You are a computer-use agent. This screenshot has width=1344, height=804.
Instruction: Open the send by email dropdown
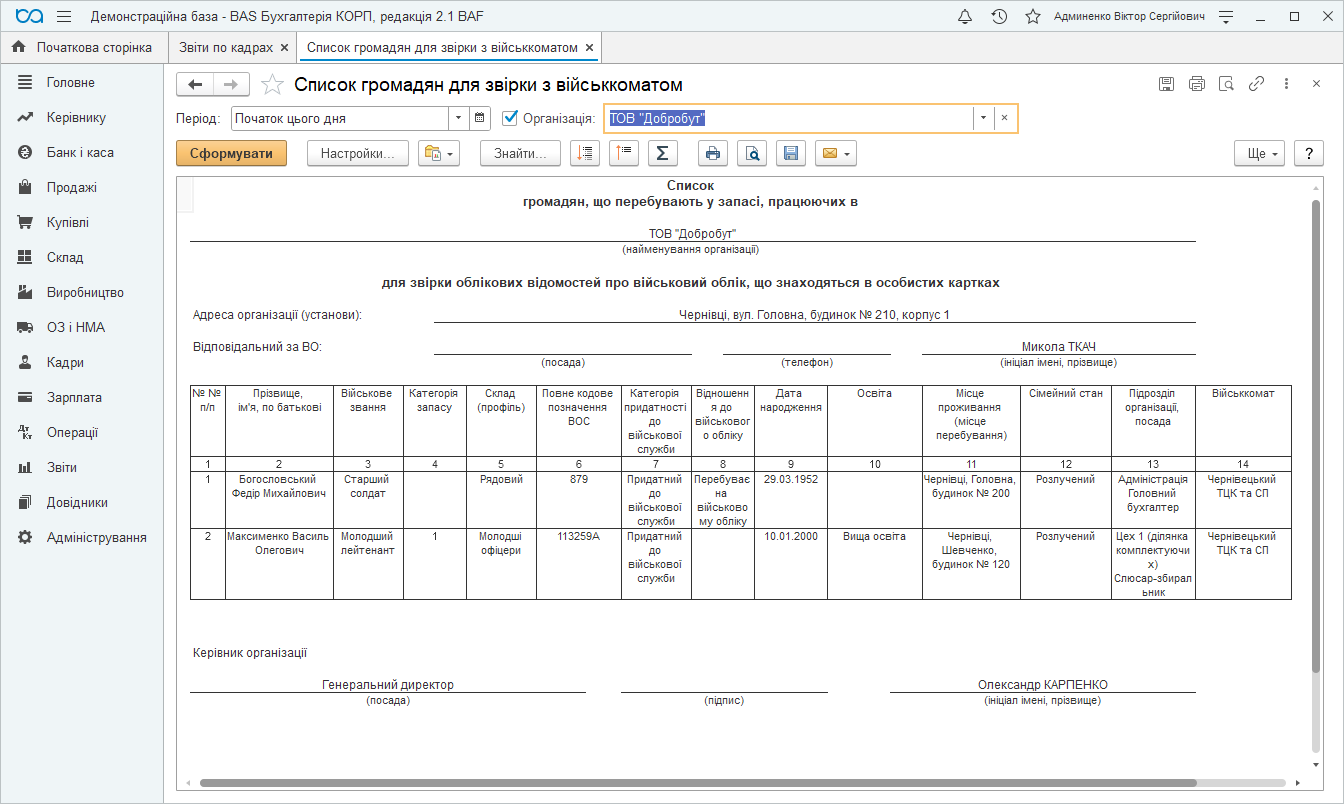pos(836,153)
